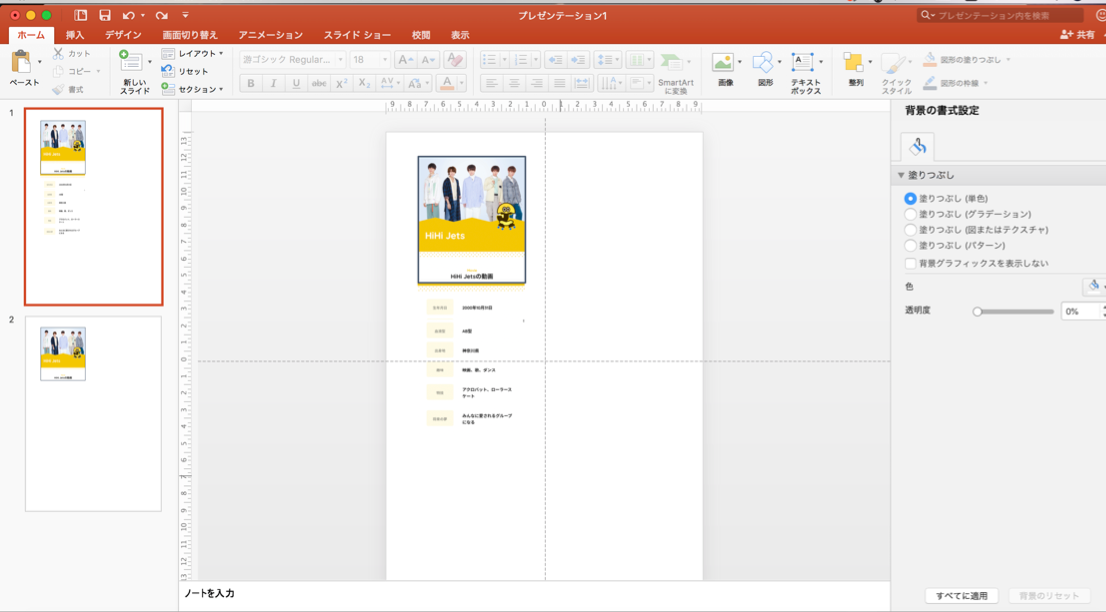Apply strikethrough formatting
This screenshot has height=612, width=1106.
[319, 83]
